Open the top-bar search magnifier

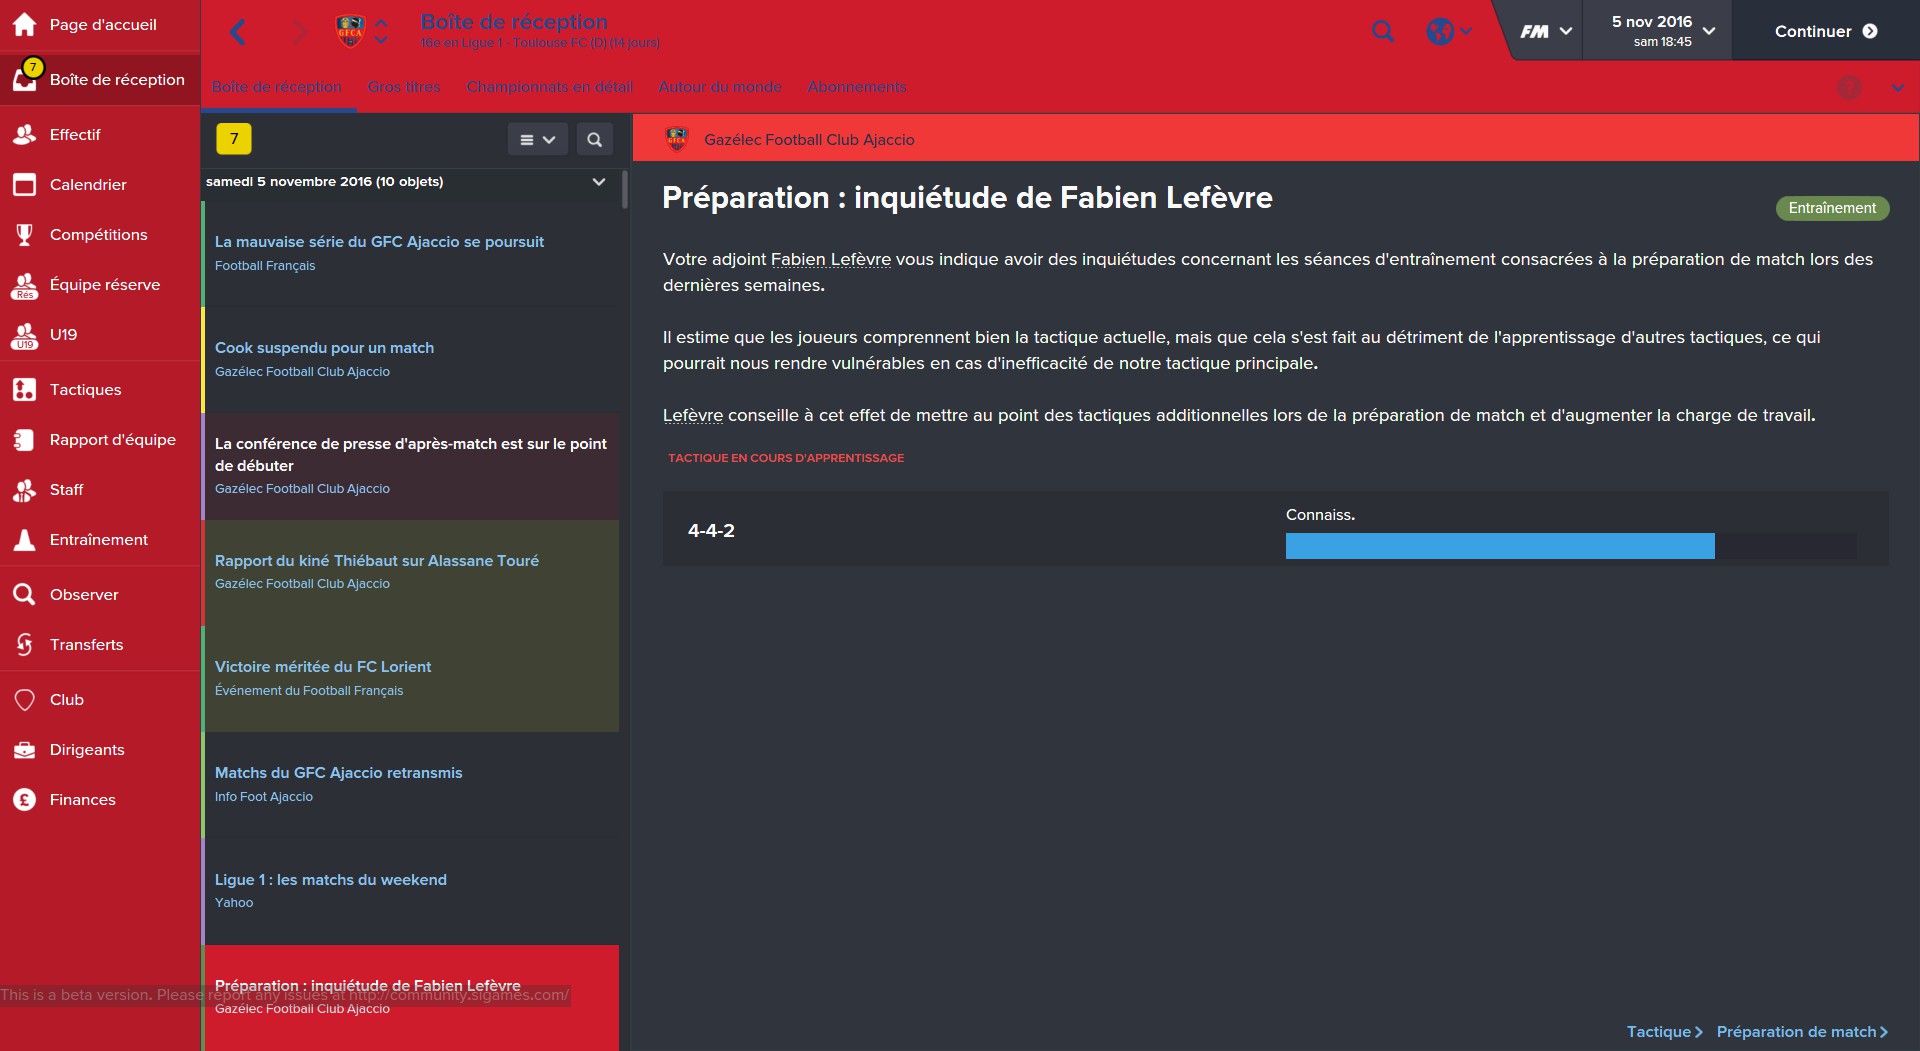point(1383,31)
